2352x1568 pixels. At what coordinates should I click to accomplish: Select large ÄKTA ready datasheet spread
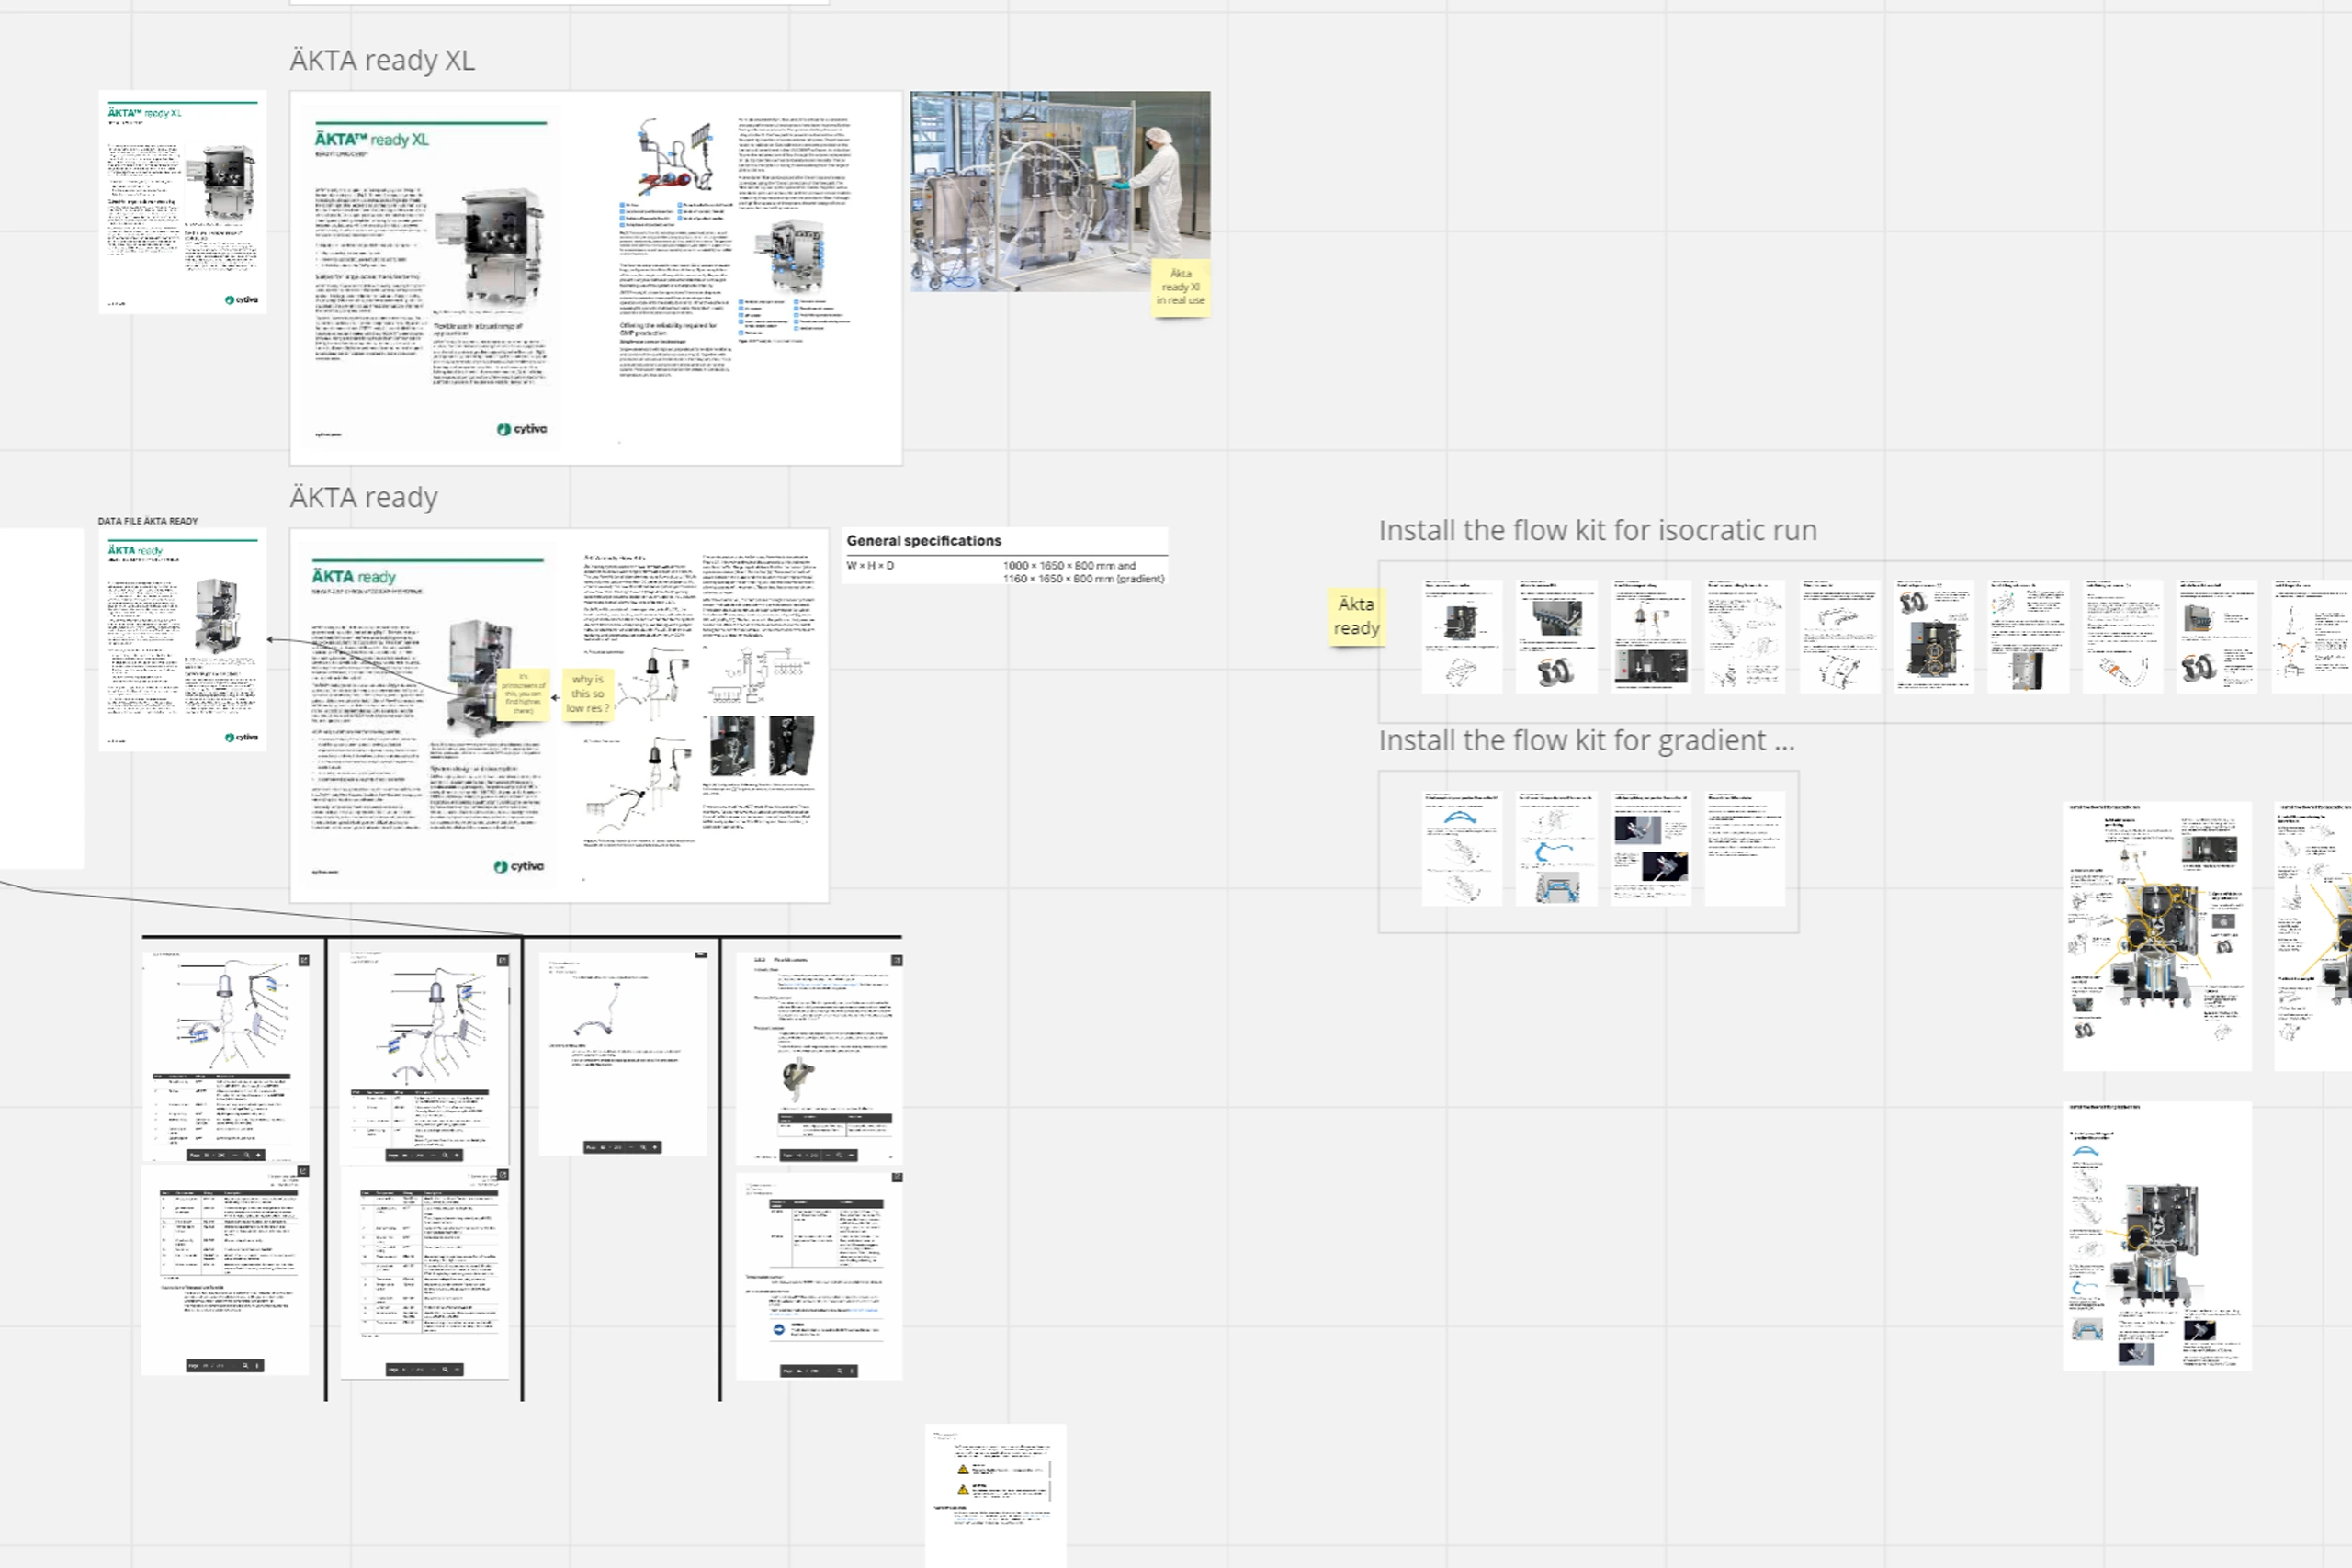[x=559, y=715]
